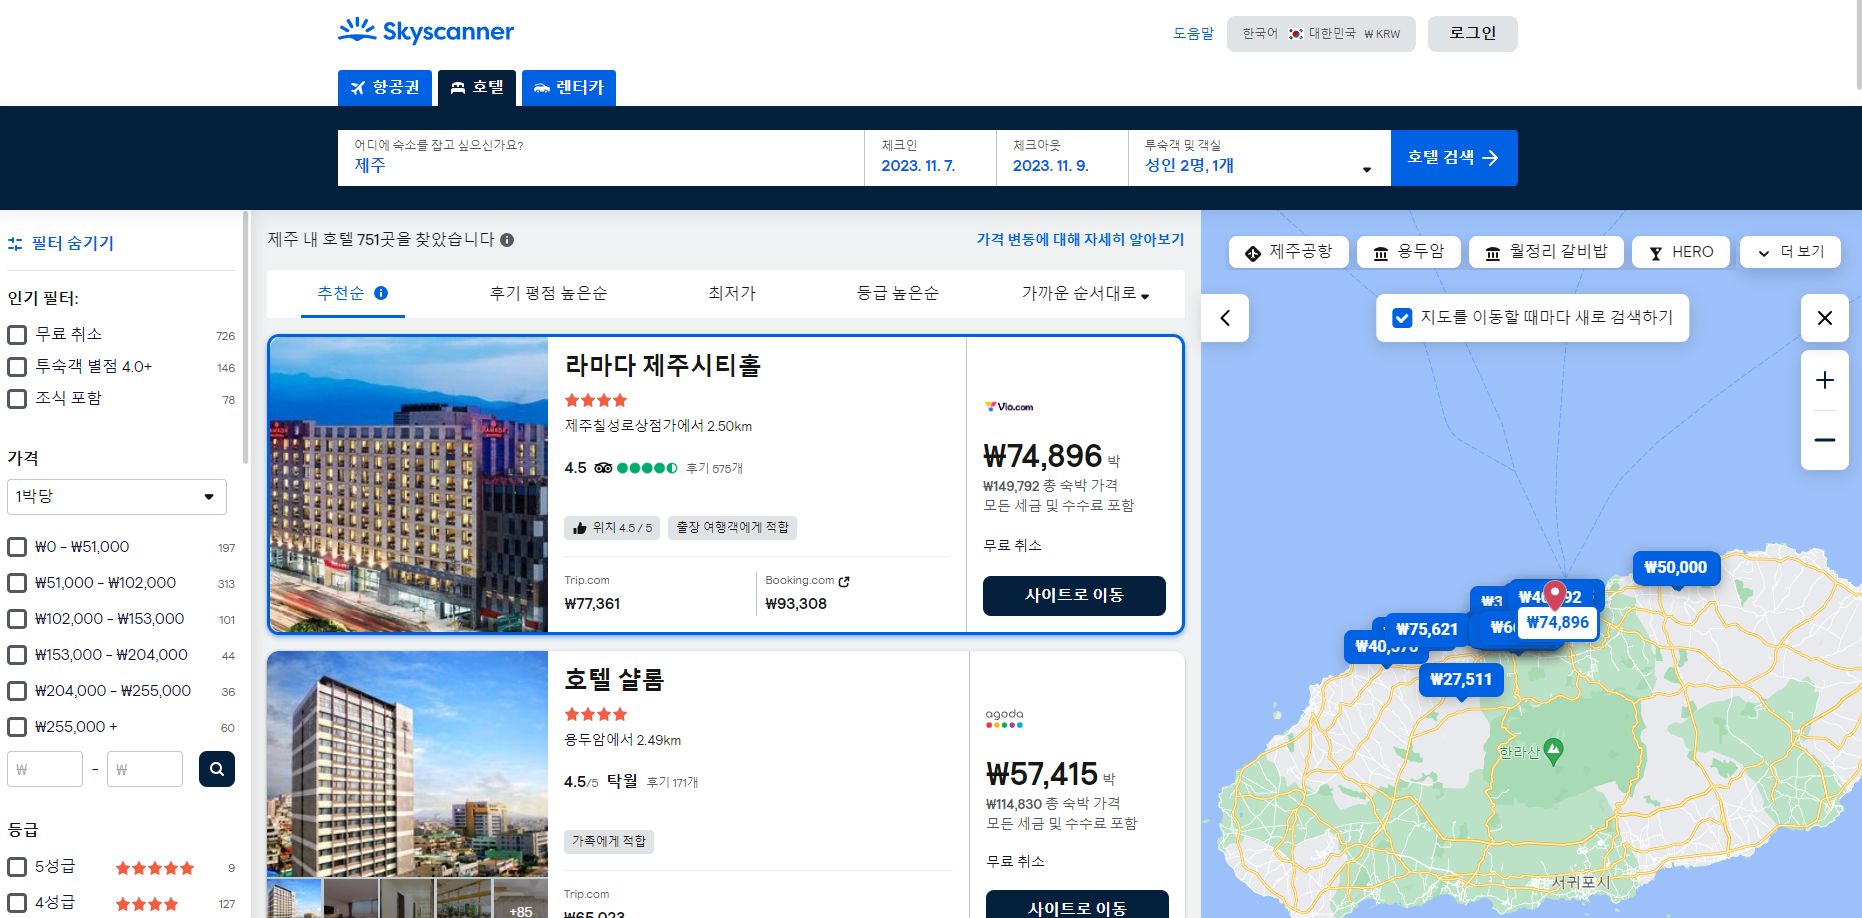The height and width of the screenshot is (918, 1862).
Task: Click the price range search magnifier button
Action: [x=217, y=769]
